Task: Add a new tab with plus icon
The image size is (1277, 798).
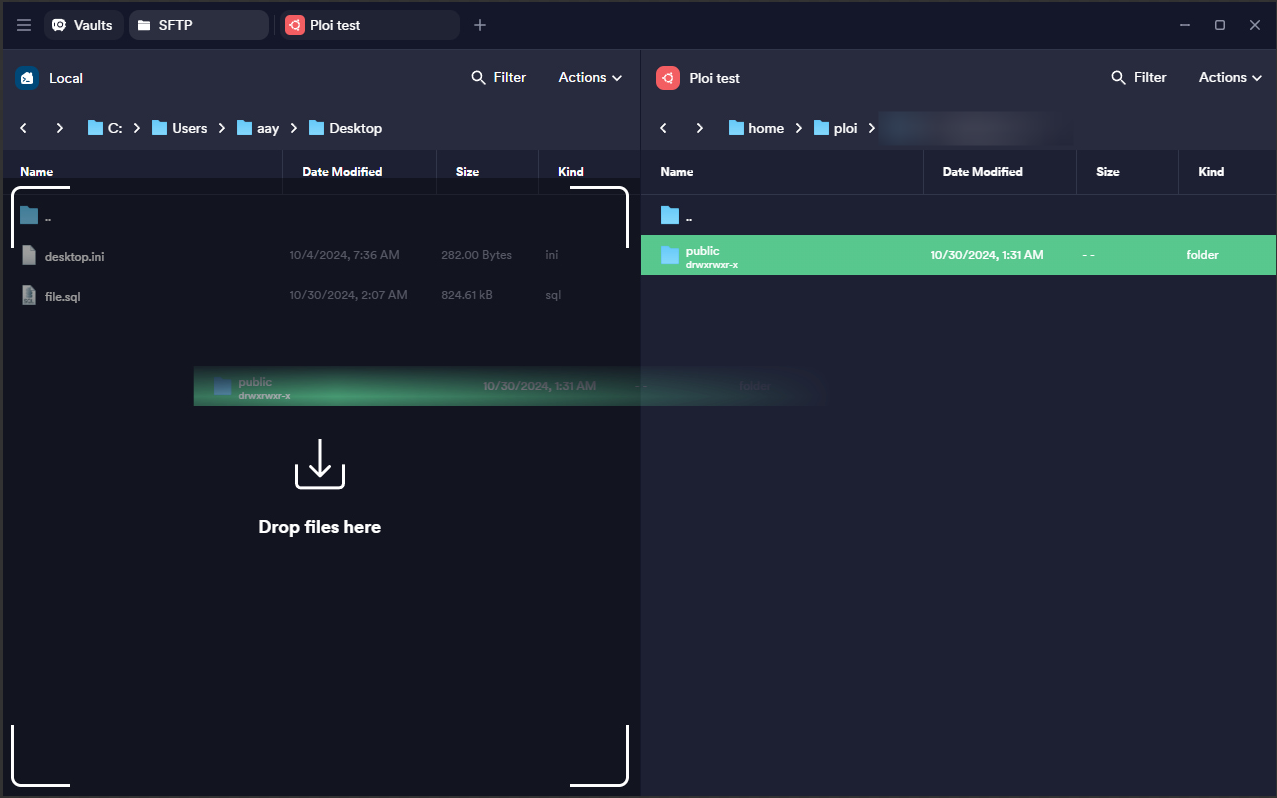Action: [x=480, y=25]
